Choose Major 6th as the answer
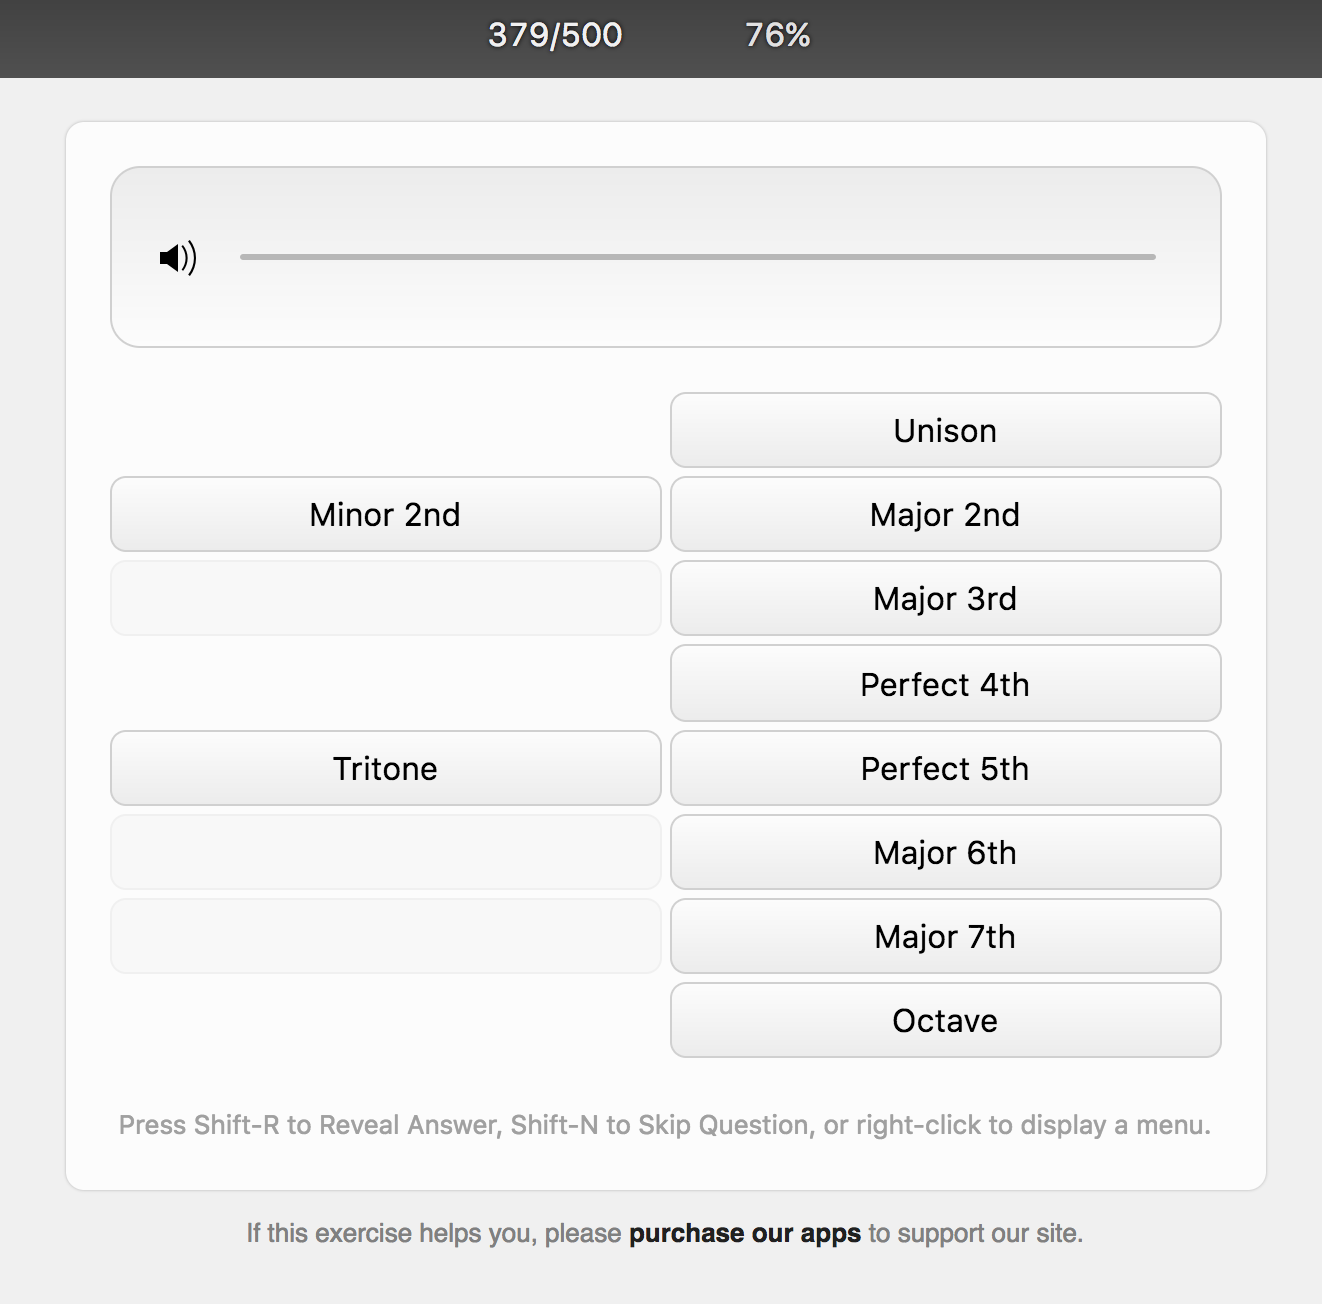1322x1304 pixels. click(945, 852)
